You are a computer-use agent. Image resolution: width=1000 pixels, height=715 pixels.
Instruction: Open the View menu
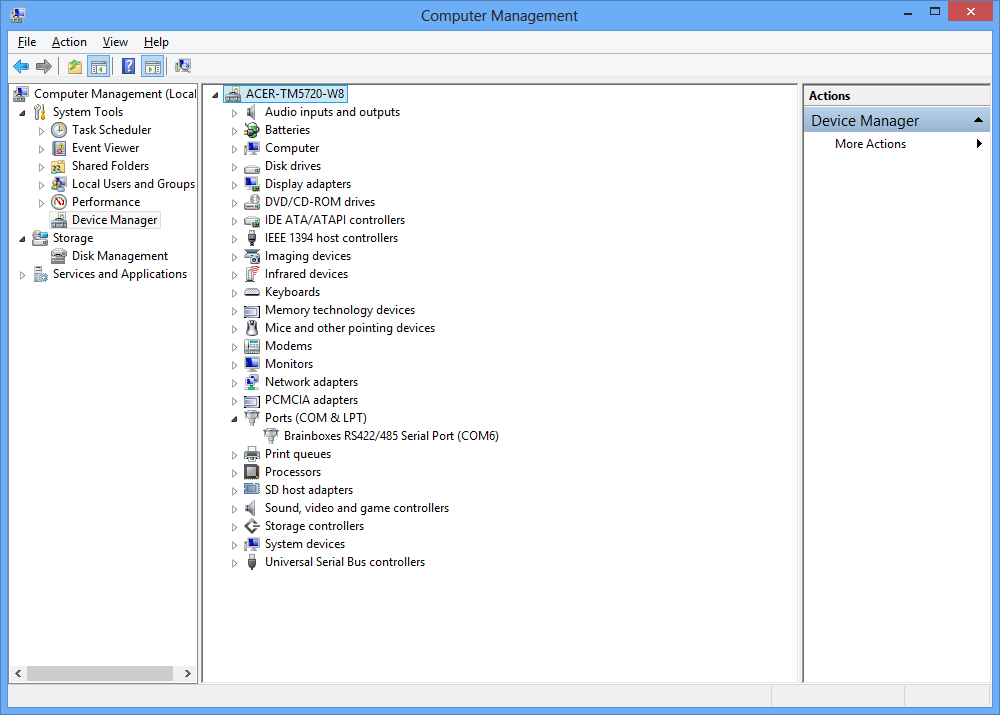tap(114, 42)
